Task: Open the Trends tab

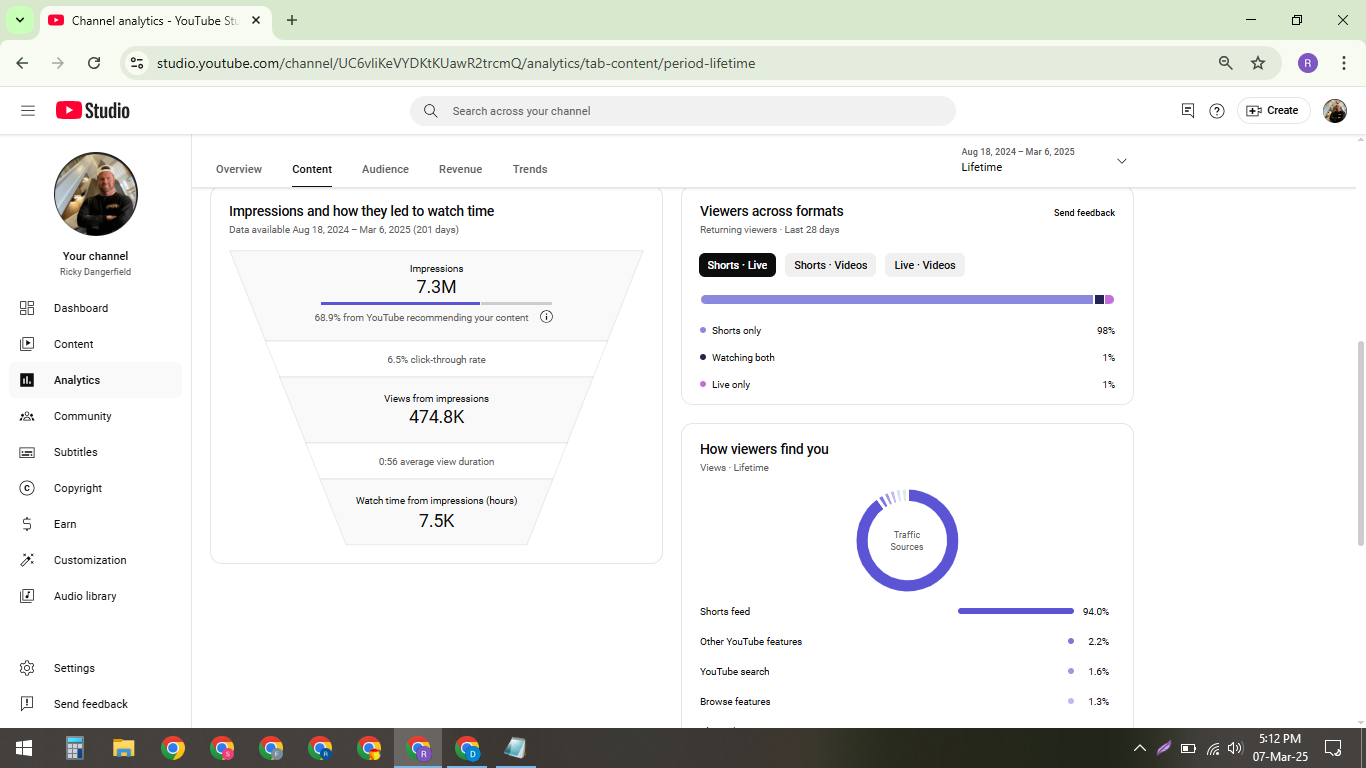Action: click(530, 169)
